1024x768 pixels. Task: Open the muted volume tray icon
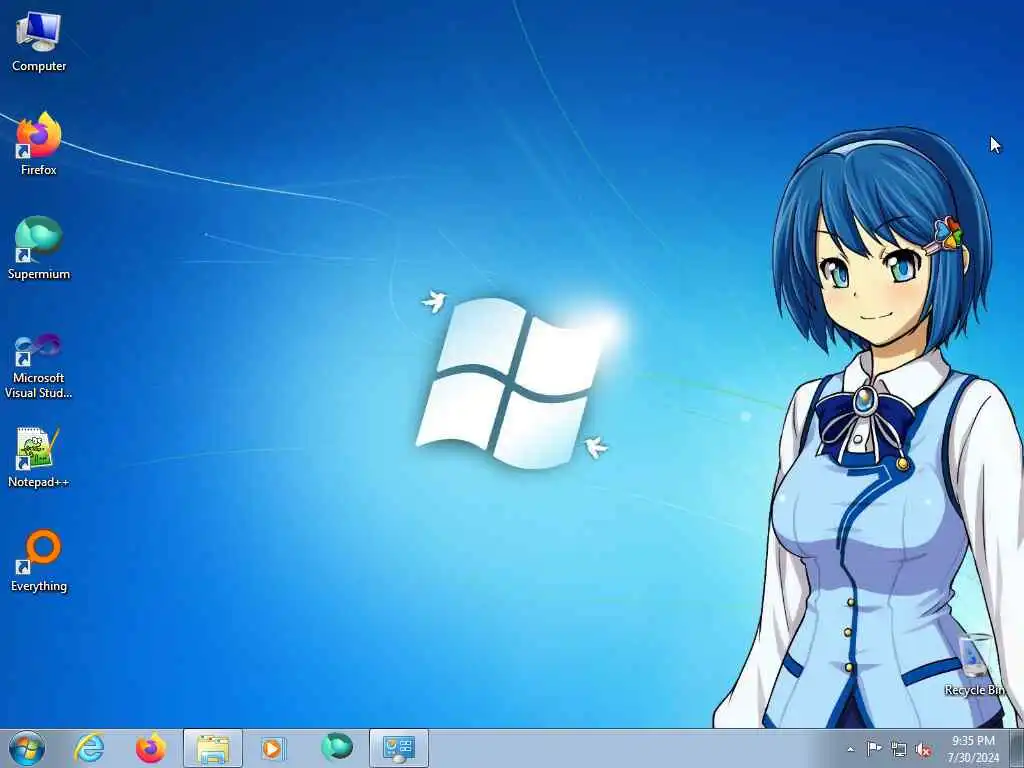pos(923,749)
